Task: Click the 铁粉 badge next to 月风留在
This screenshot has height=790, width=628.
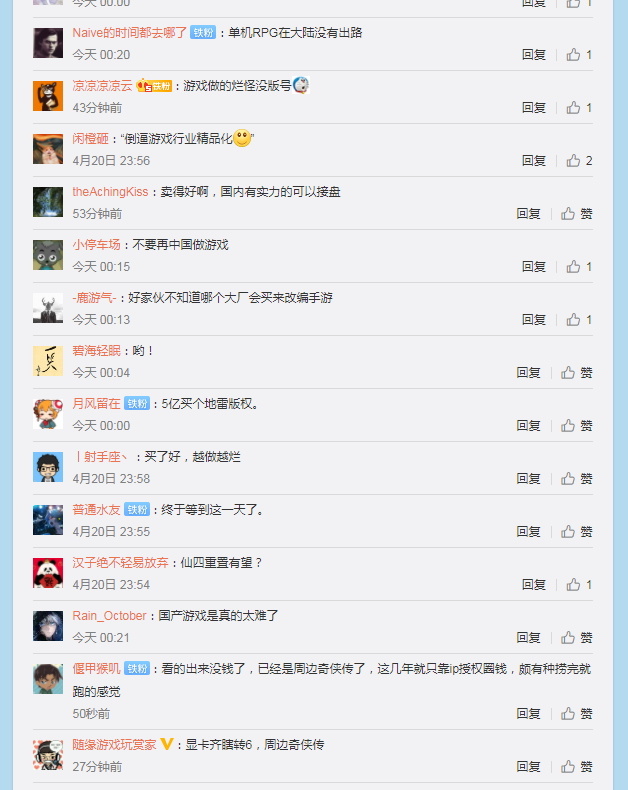Action: tap(137, 404)
